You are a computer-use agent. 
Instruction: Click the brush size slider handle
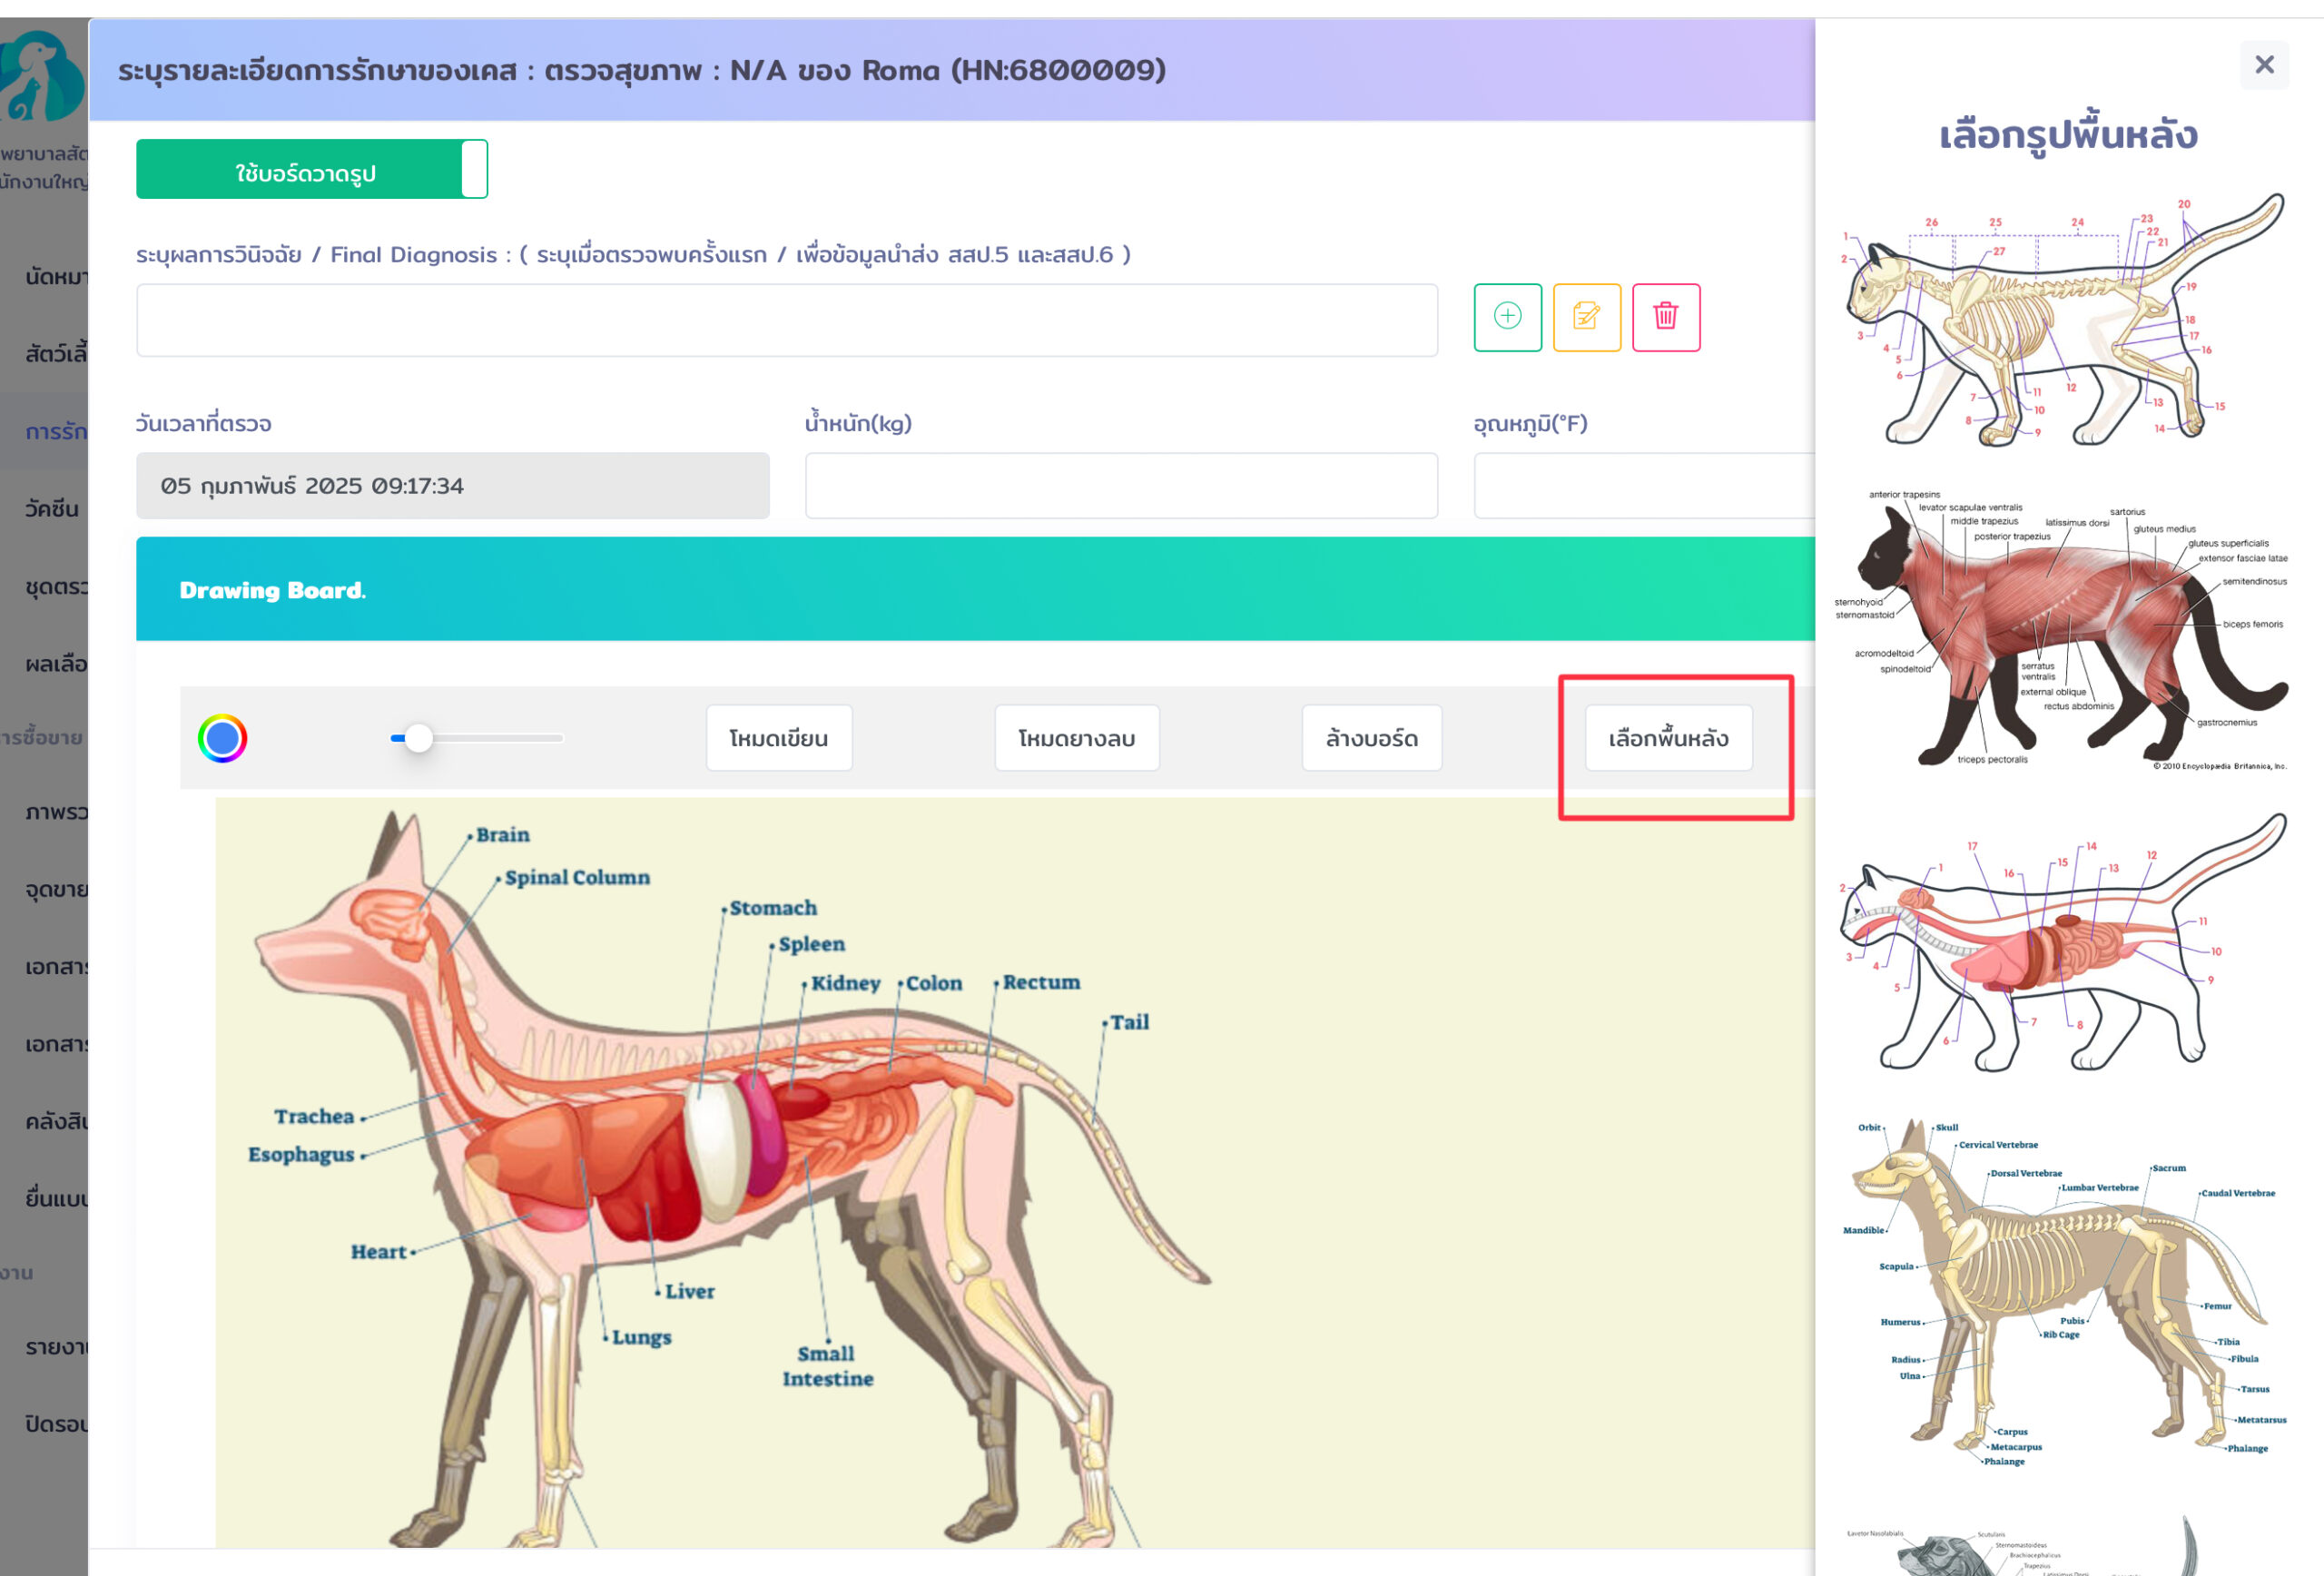(419, 738)
